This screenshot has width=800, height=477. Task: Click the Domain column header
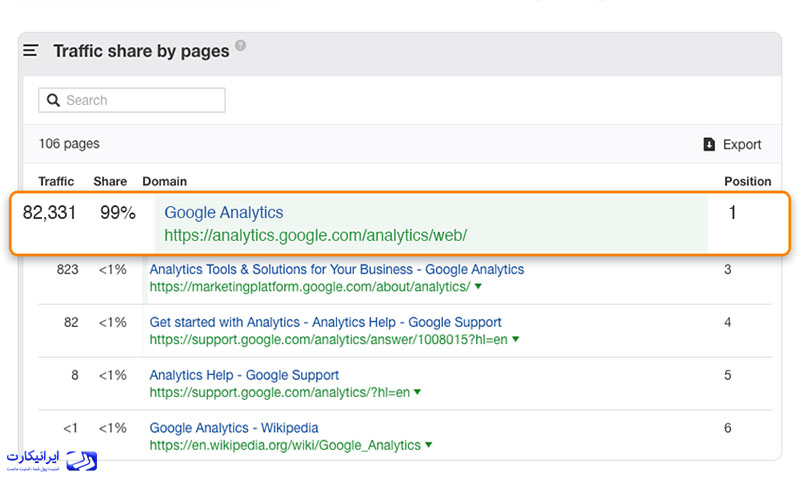(164, 182)
